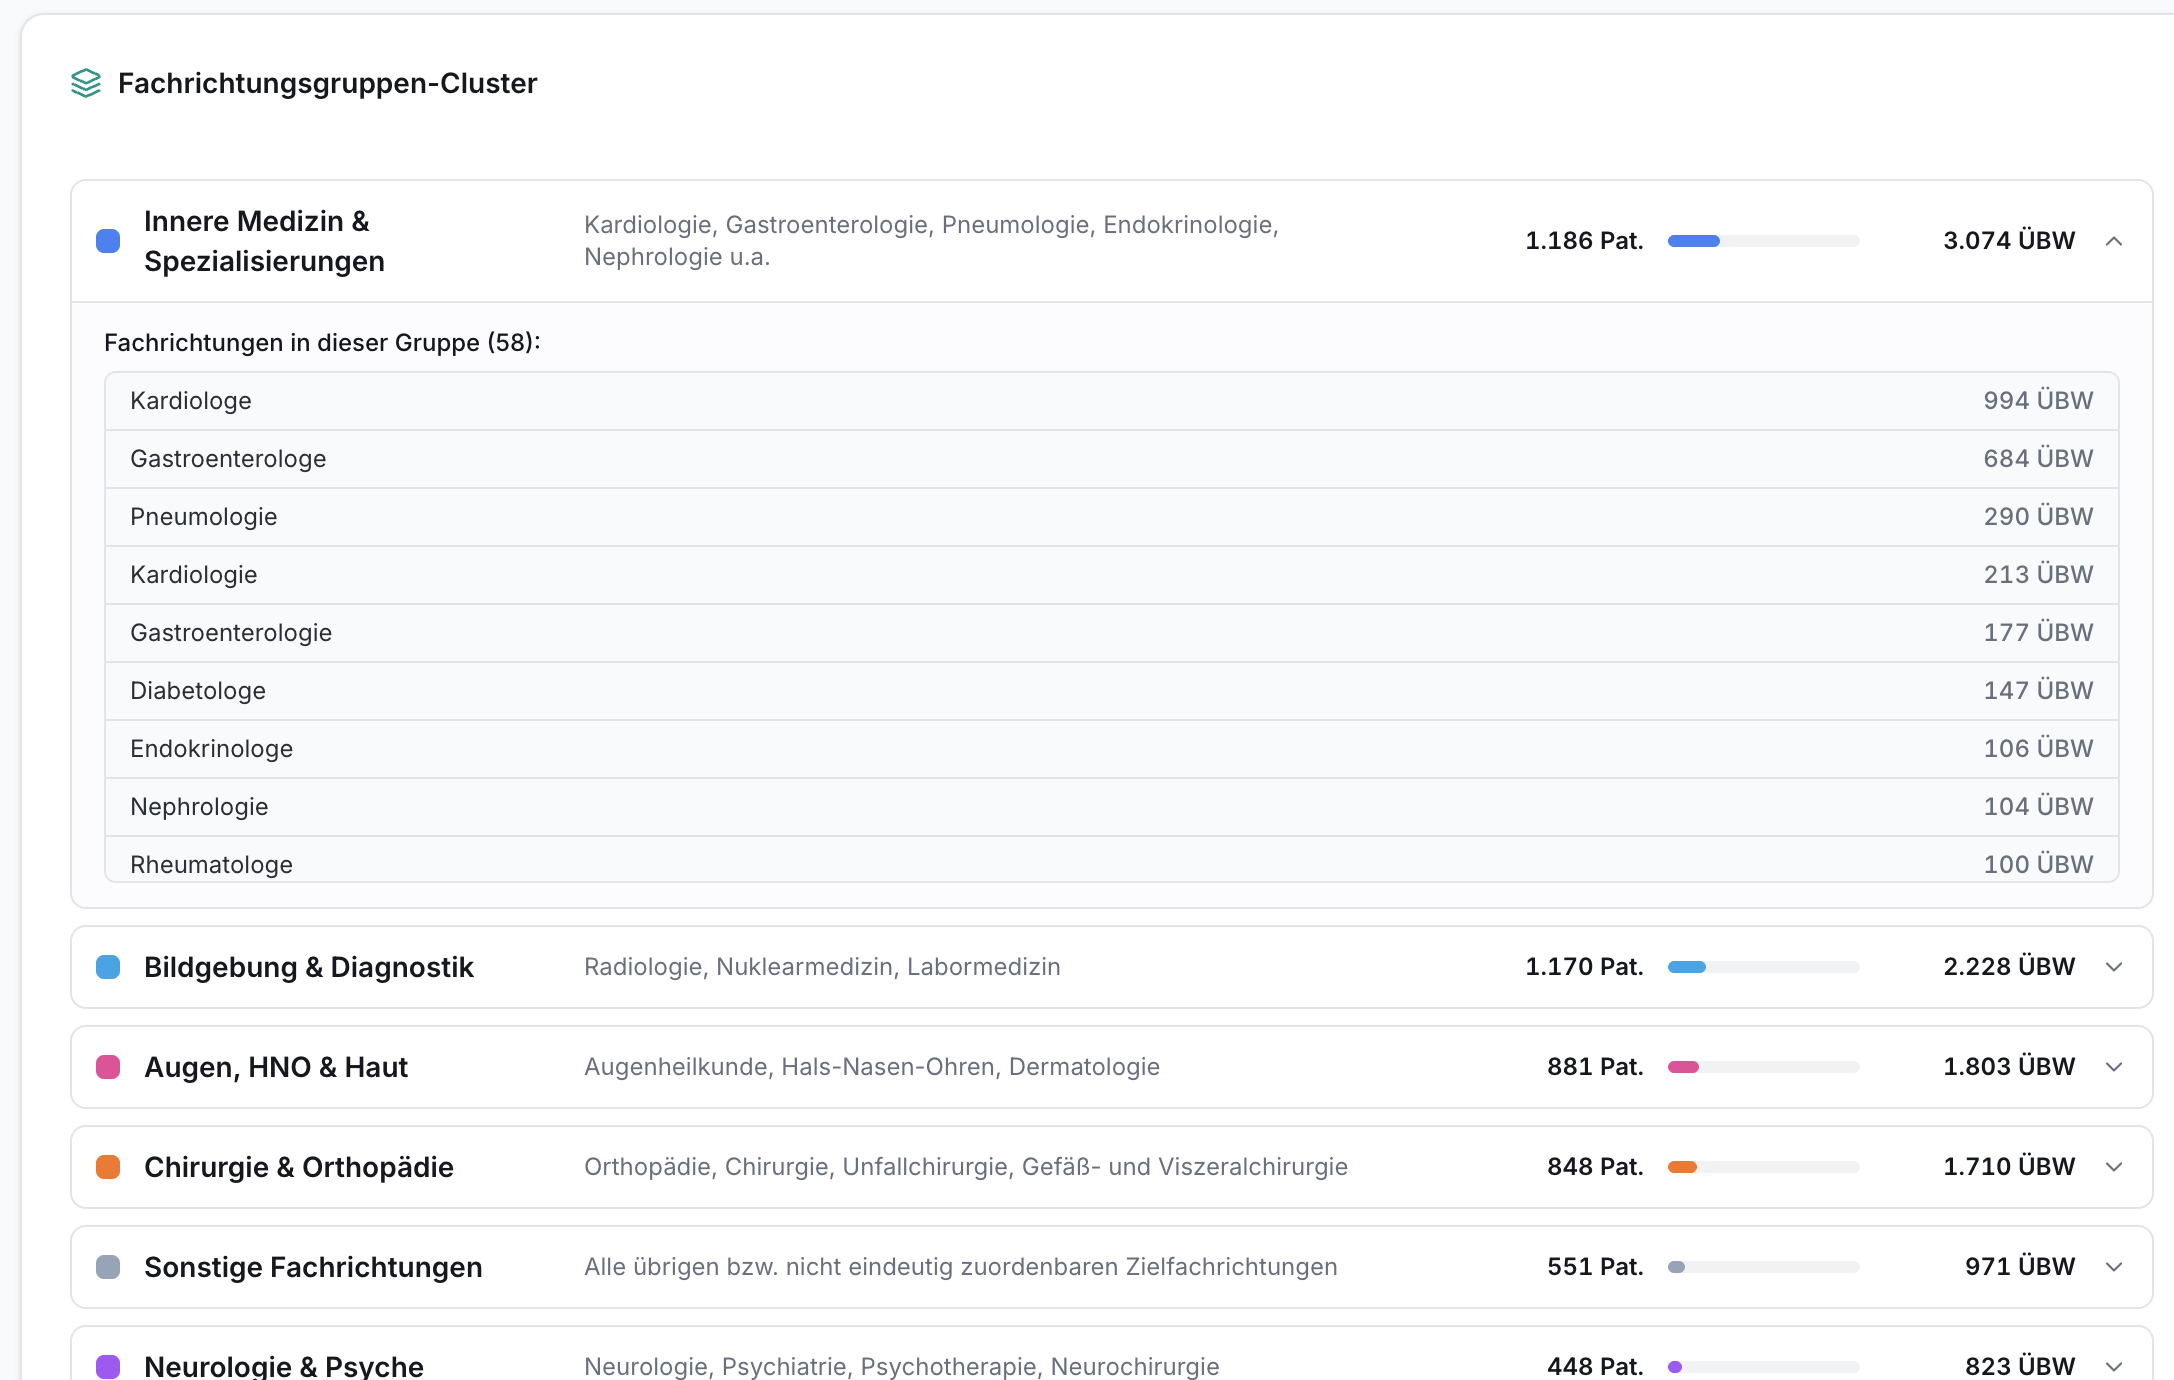Viewport: 2174px width, 1380px height.
Task: Click the layers icon beside Fachrichtungsgruppen-Cluster
Action: (x=86, y=83)
